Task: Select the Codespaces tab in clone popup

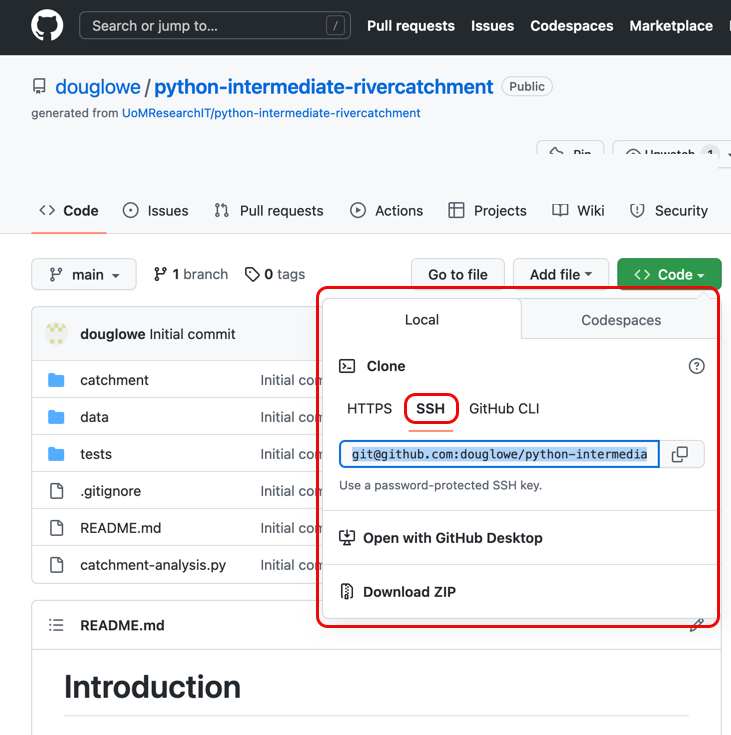Action: click(x=621, y=320)
